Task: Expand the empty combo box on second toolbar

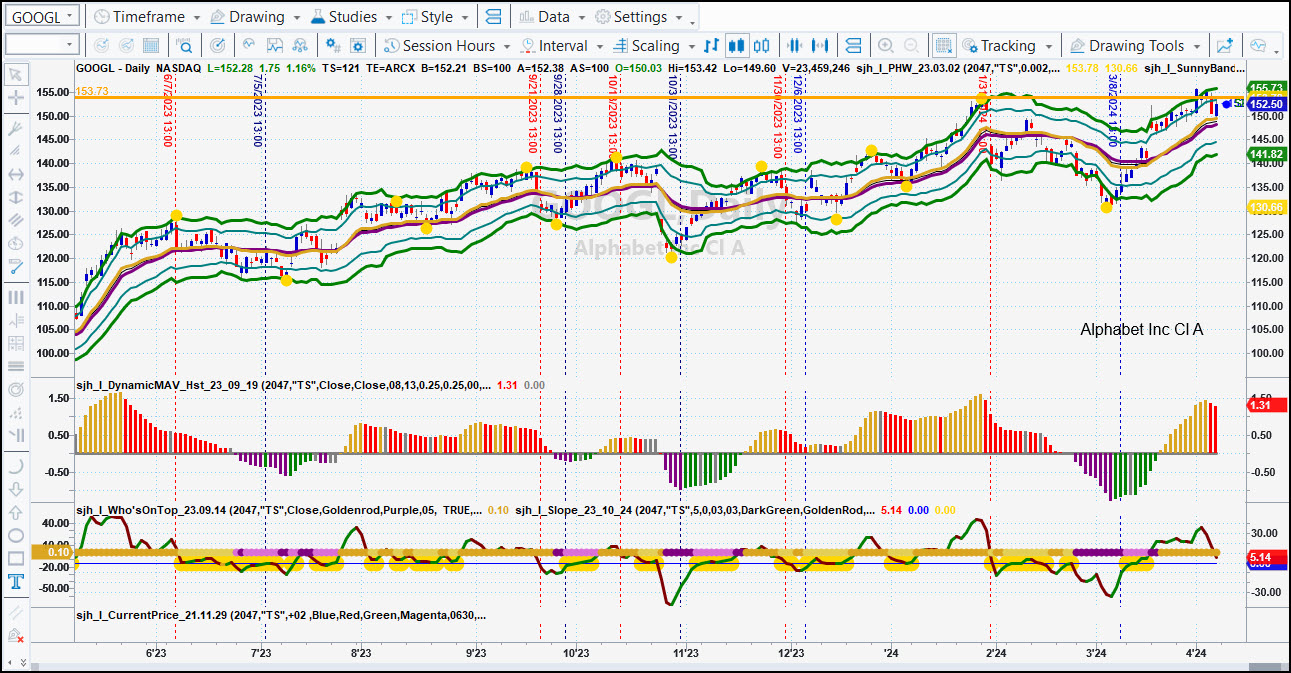Action: (x=41, y=45)
